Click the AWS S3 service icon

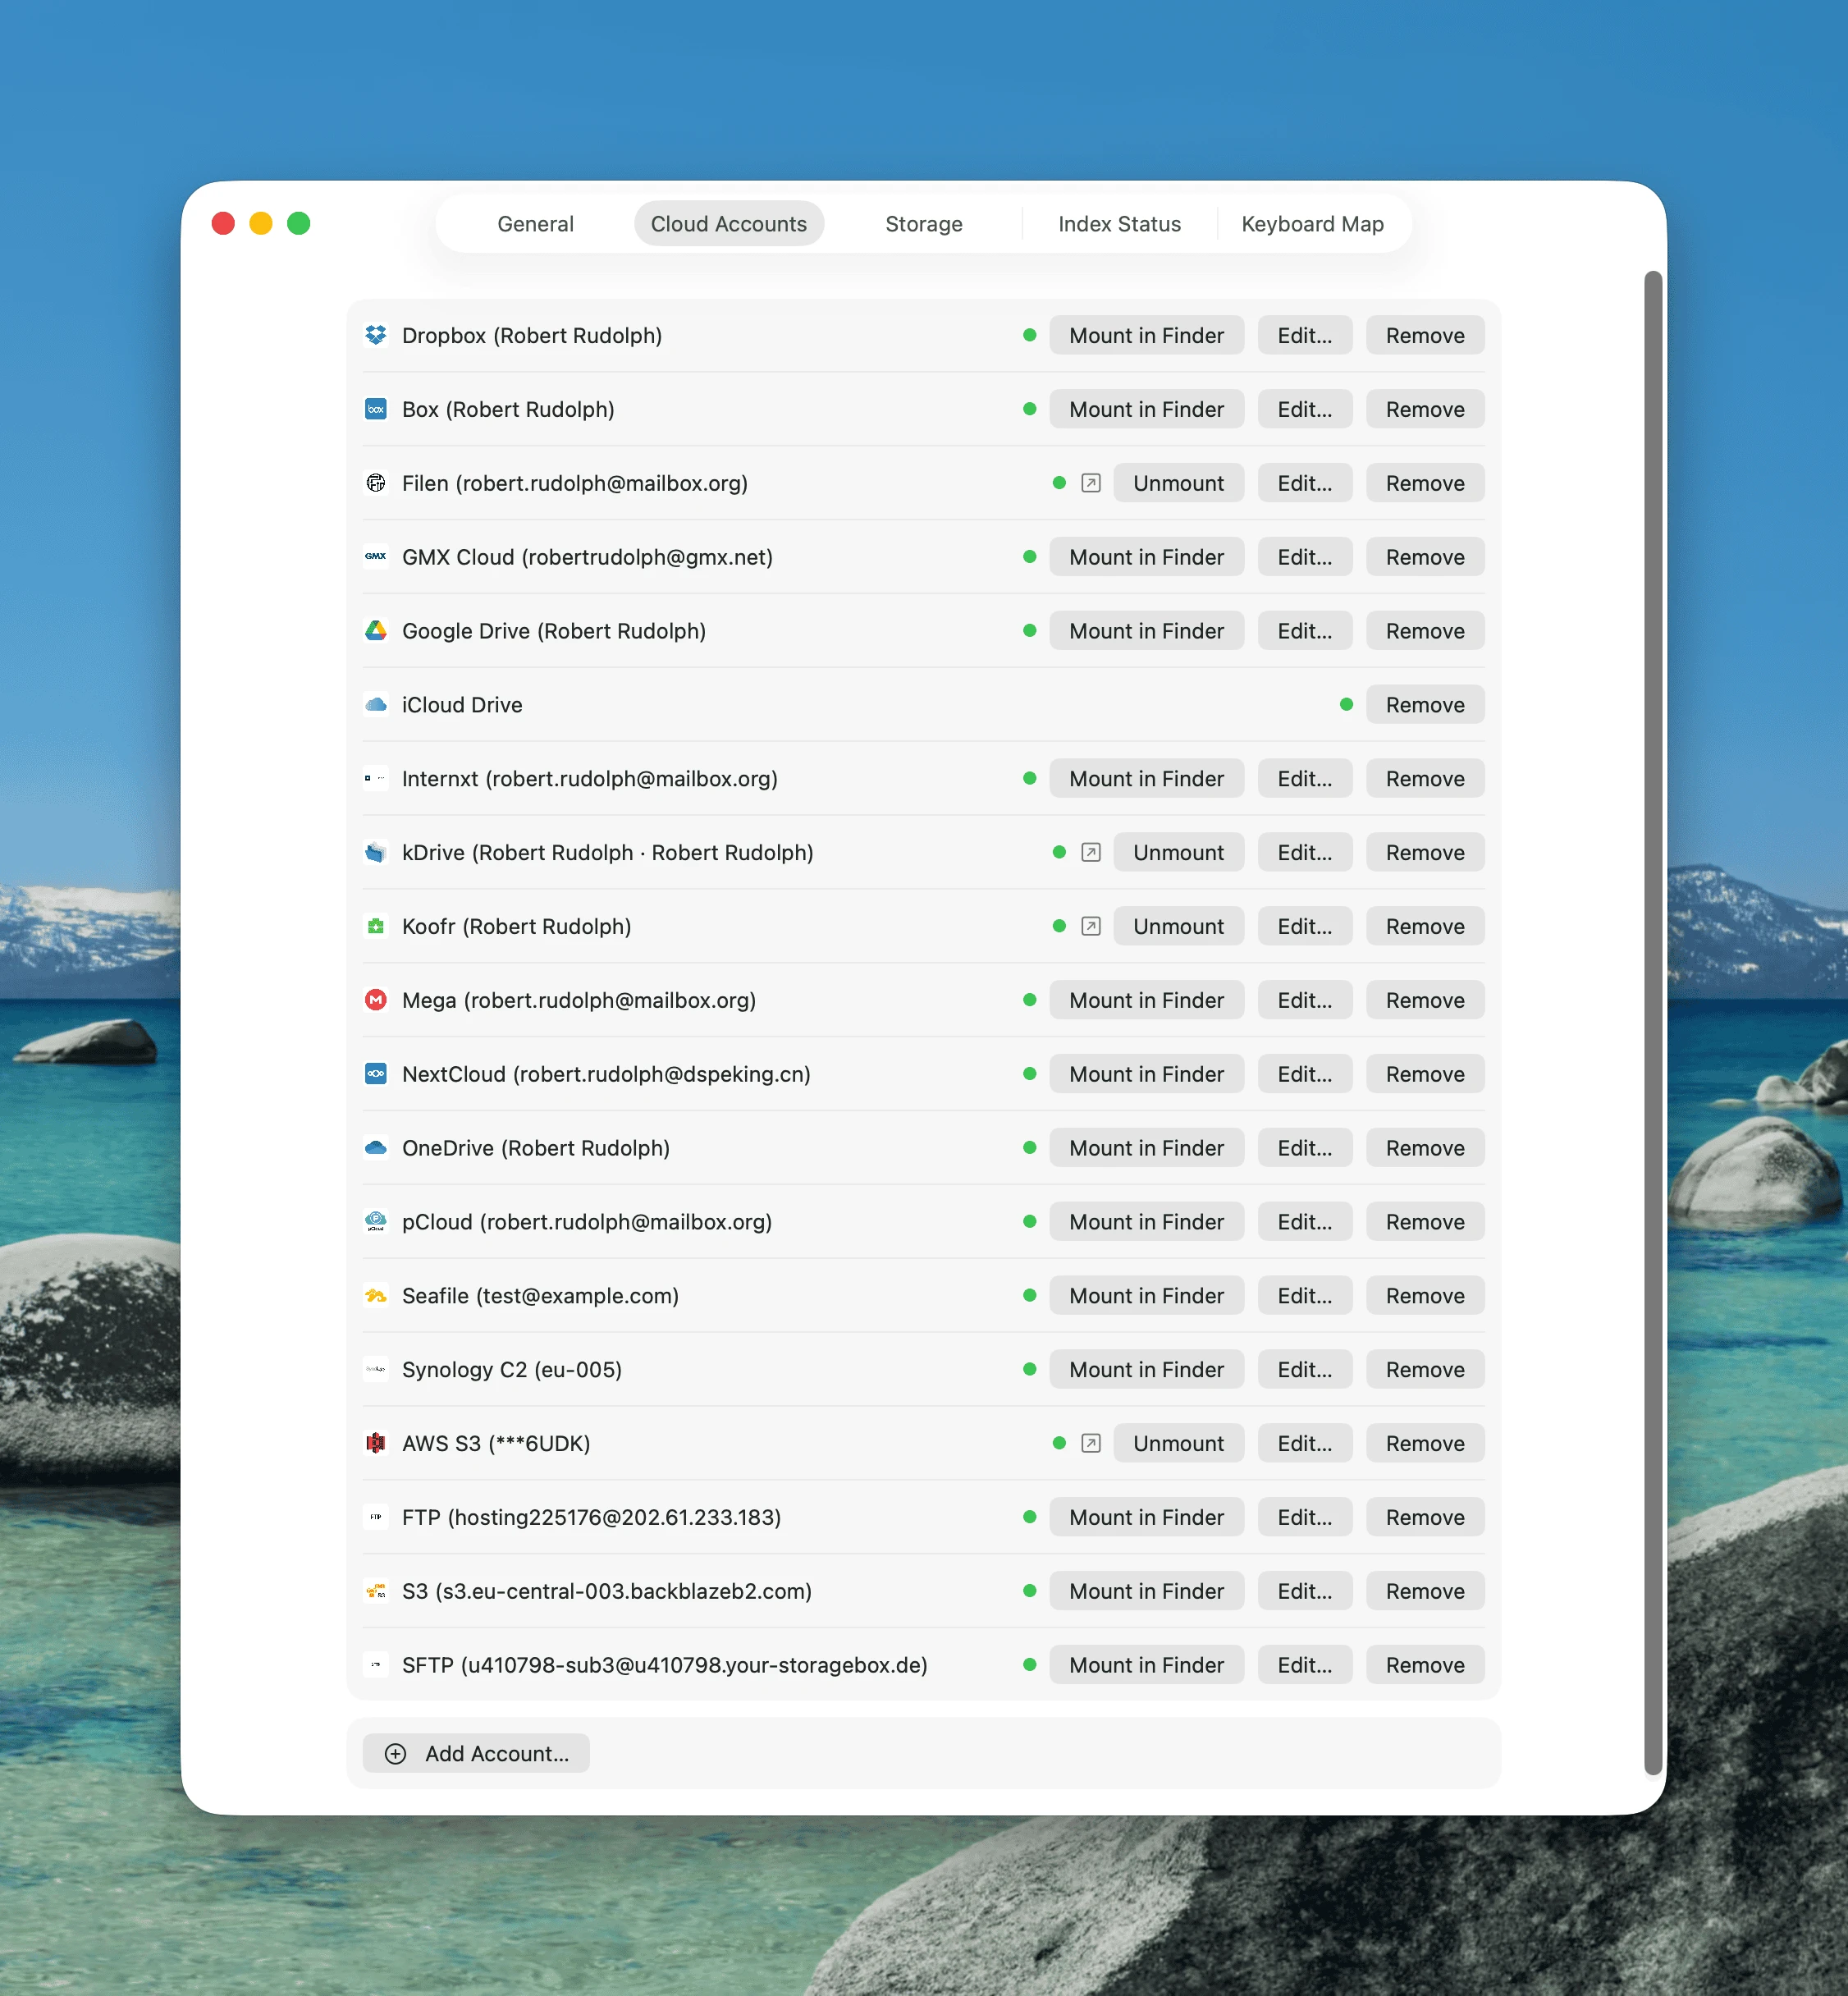point(376,1443)
